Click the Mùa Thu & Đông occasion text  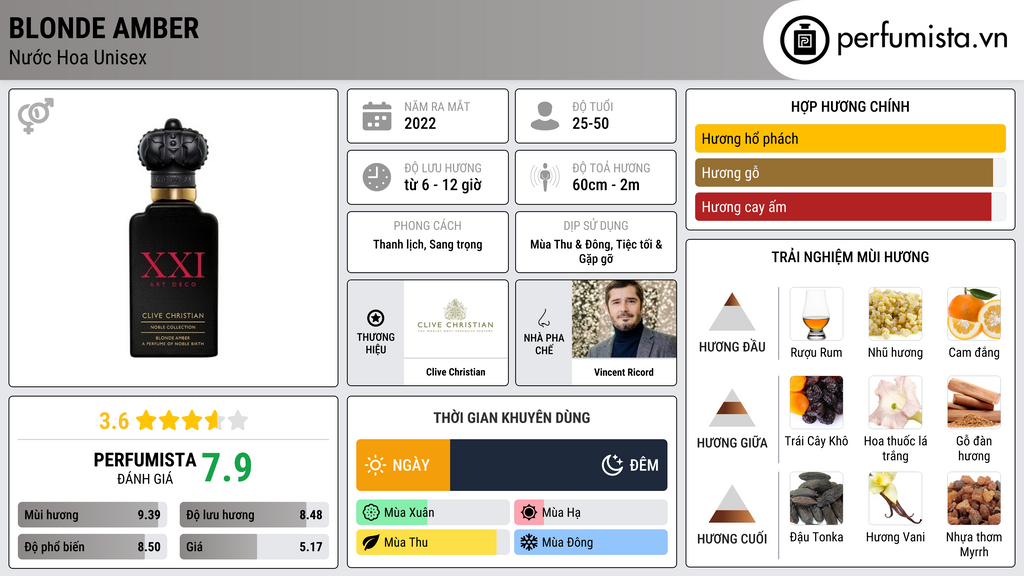pos(596,251)
